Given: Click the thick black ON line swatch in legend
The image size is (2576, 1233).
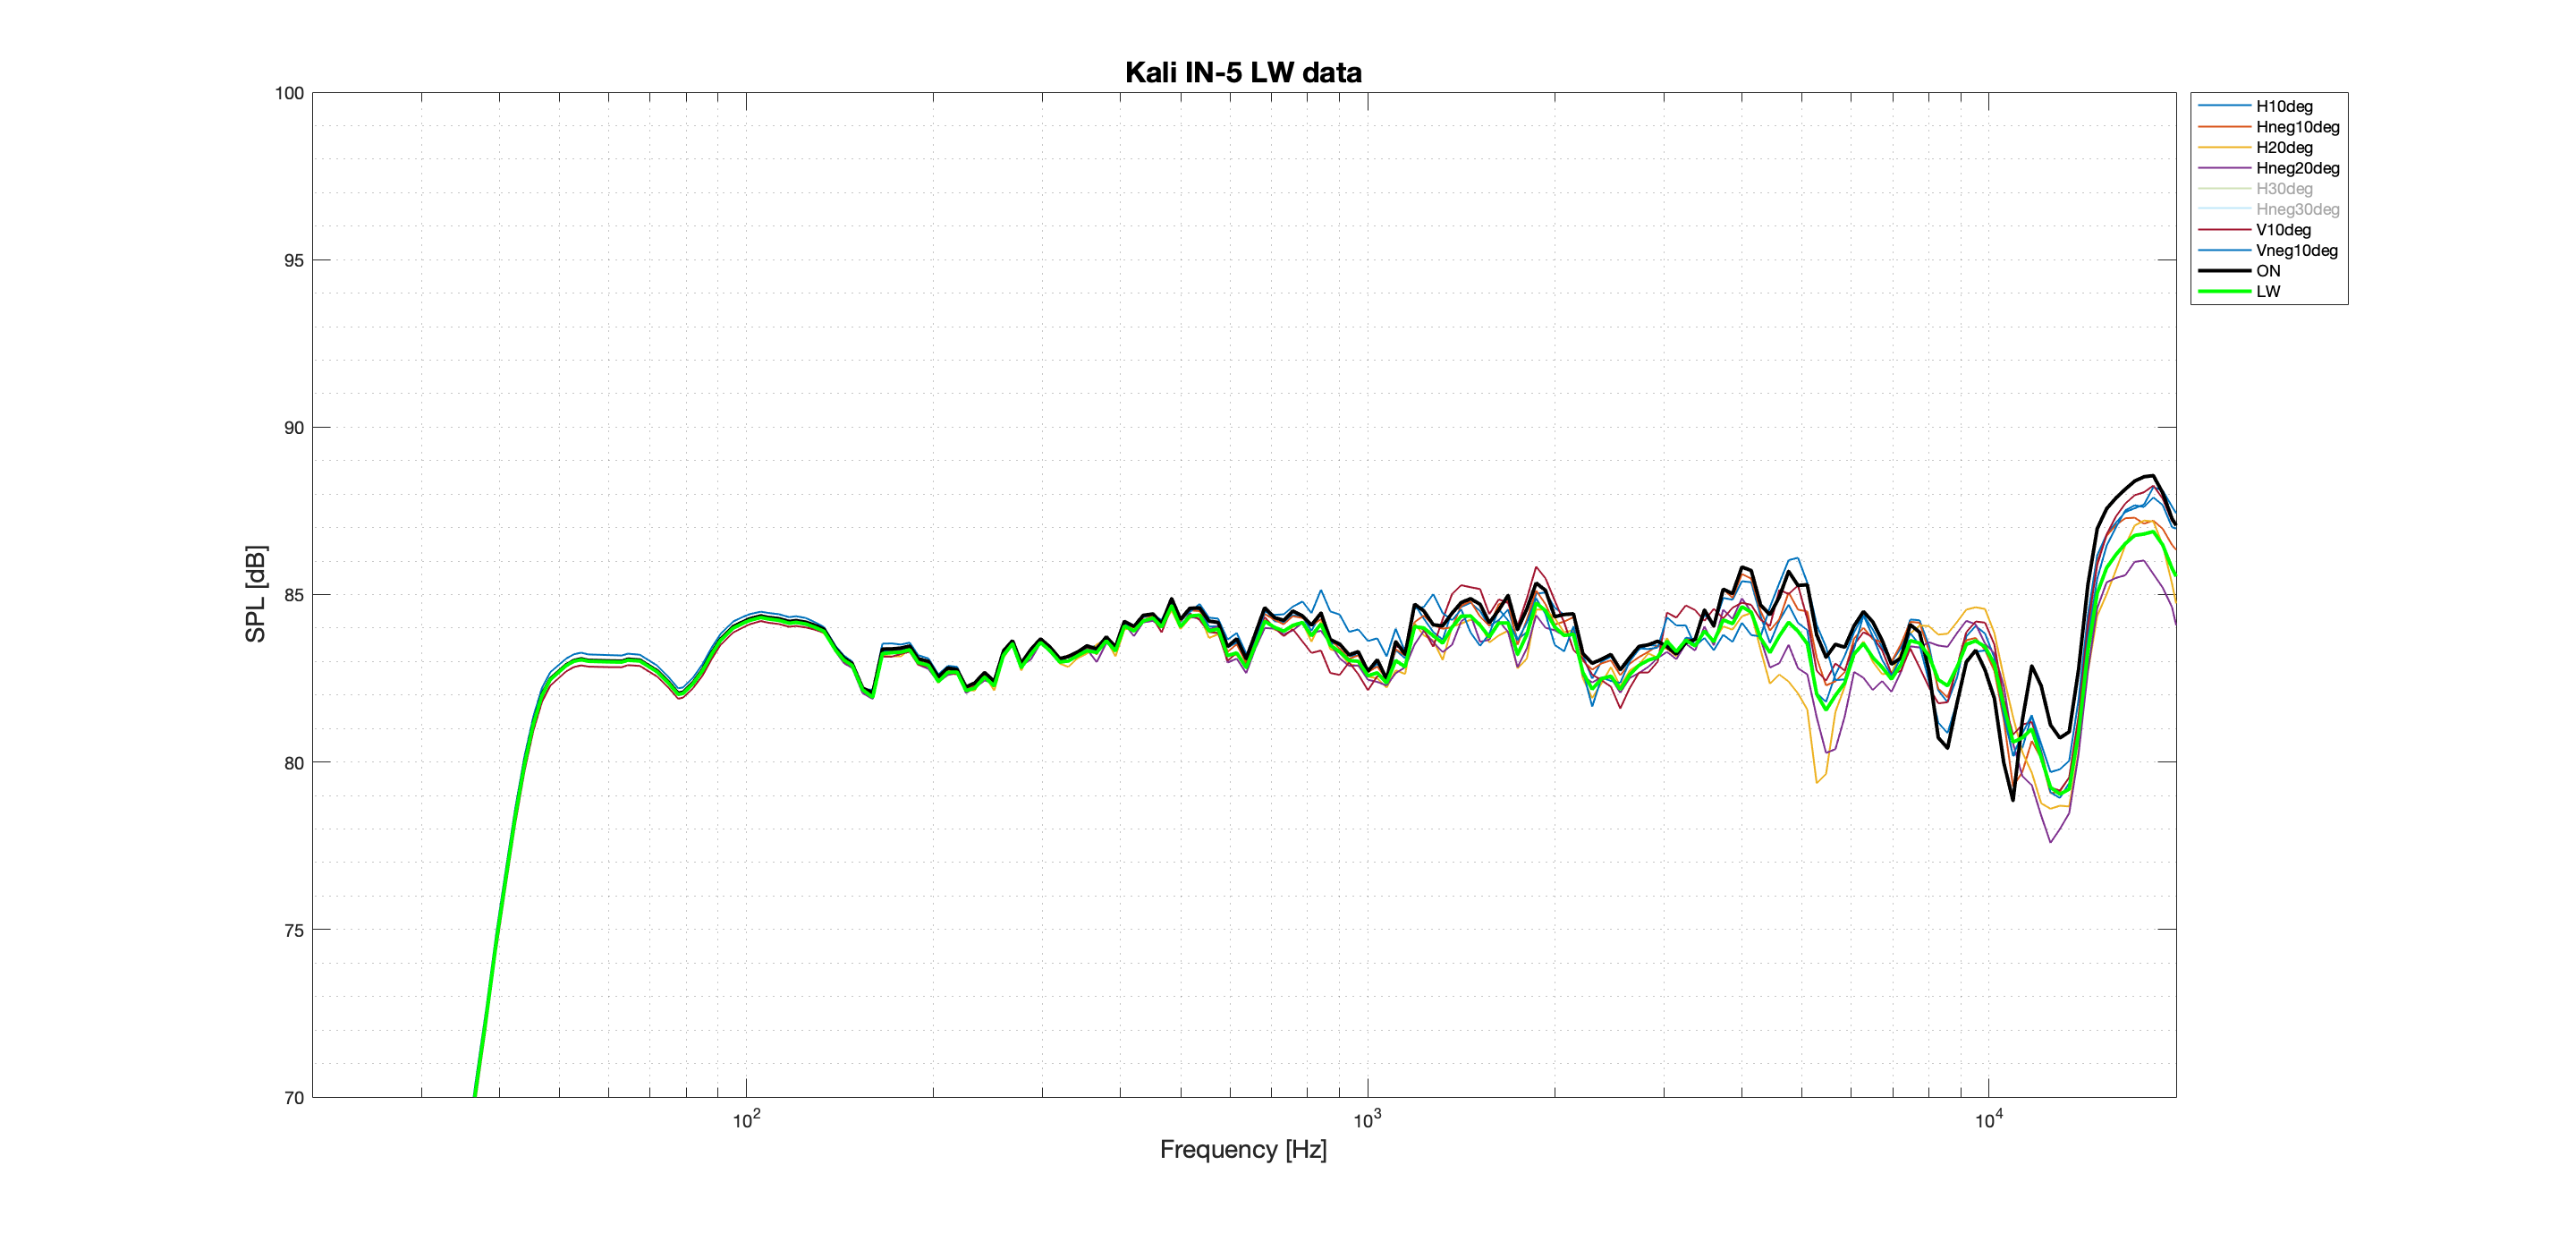Looking at the screenshot, I should (x=2224, y=271).
